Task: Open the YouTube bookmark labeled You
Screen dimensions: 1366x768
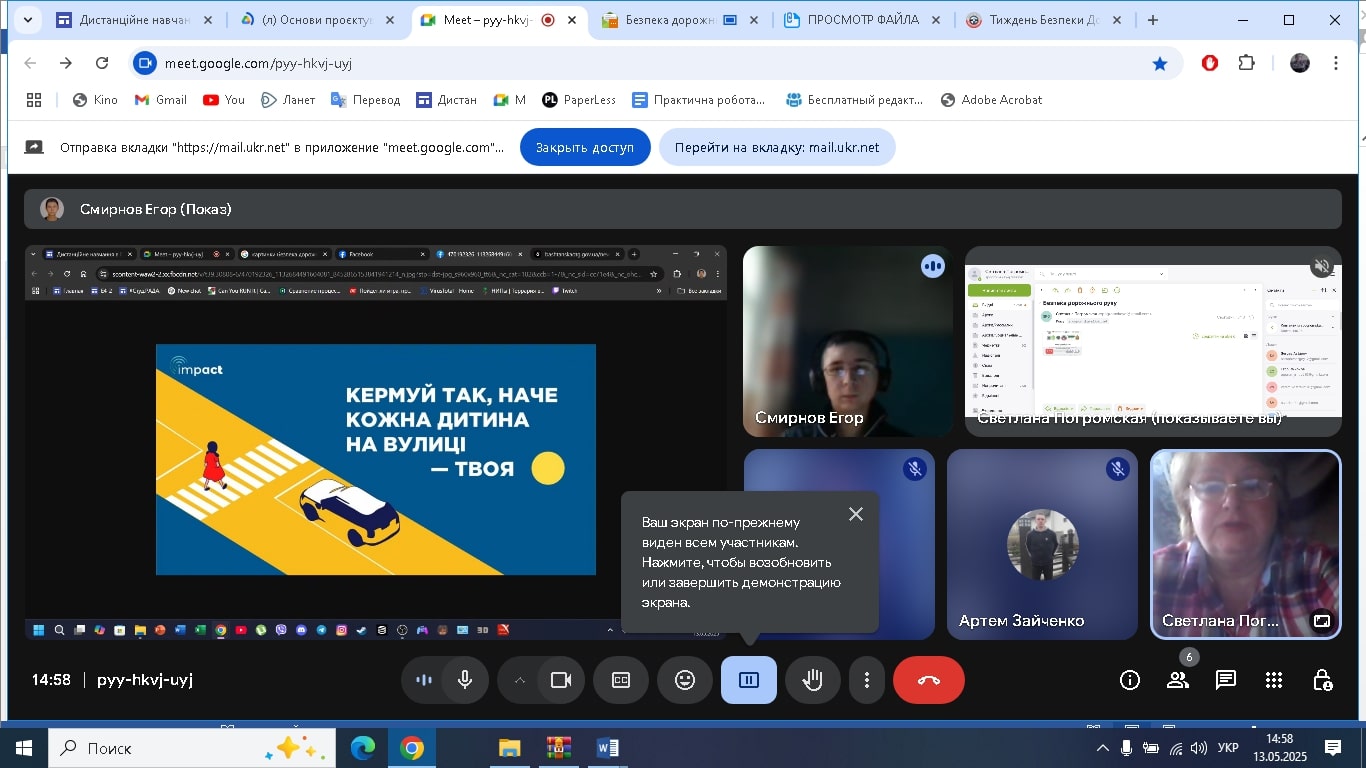Action: pos(224,100)
